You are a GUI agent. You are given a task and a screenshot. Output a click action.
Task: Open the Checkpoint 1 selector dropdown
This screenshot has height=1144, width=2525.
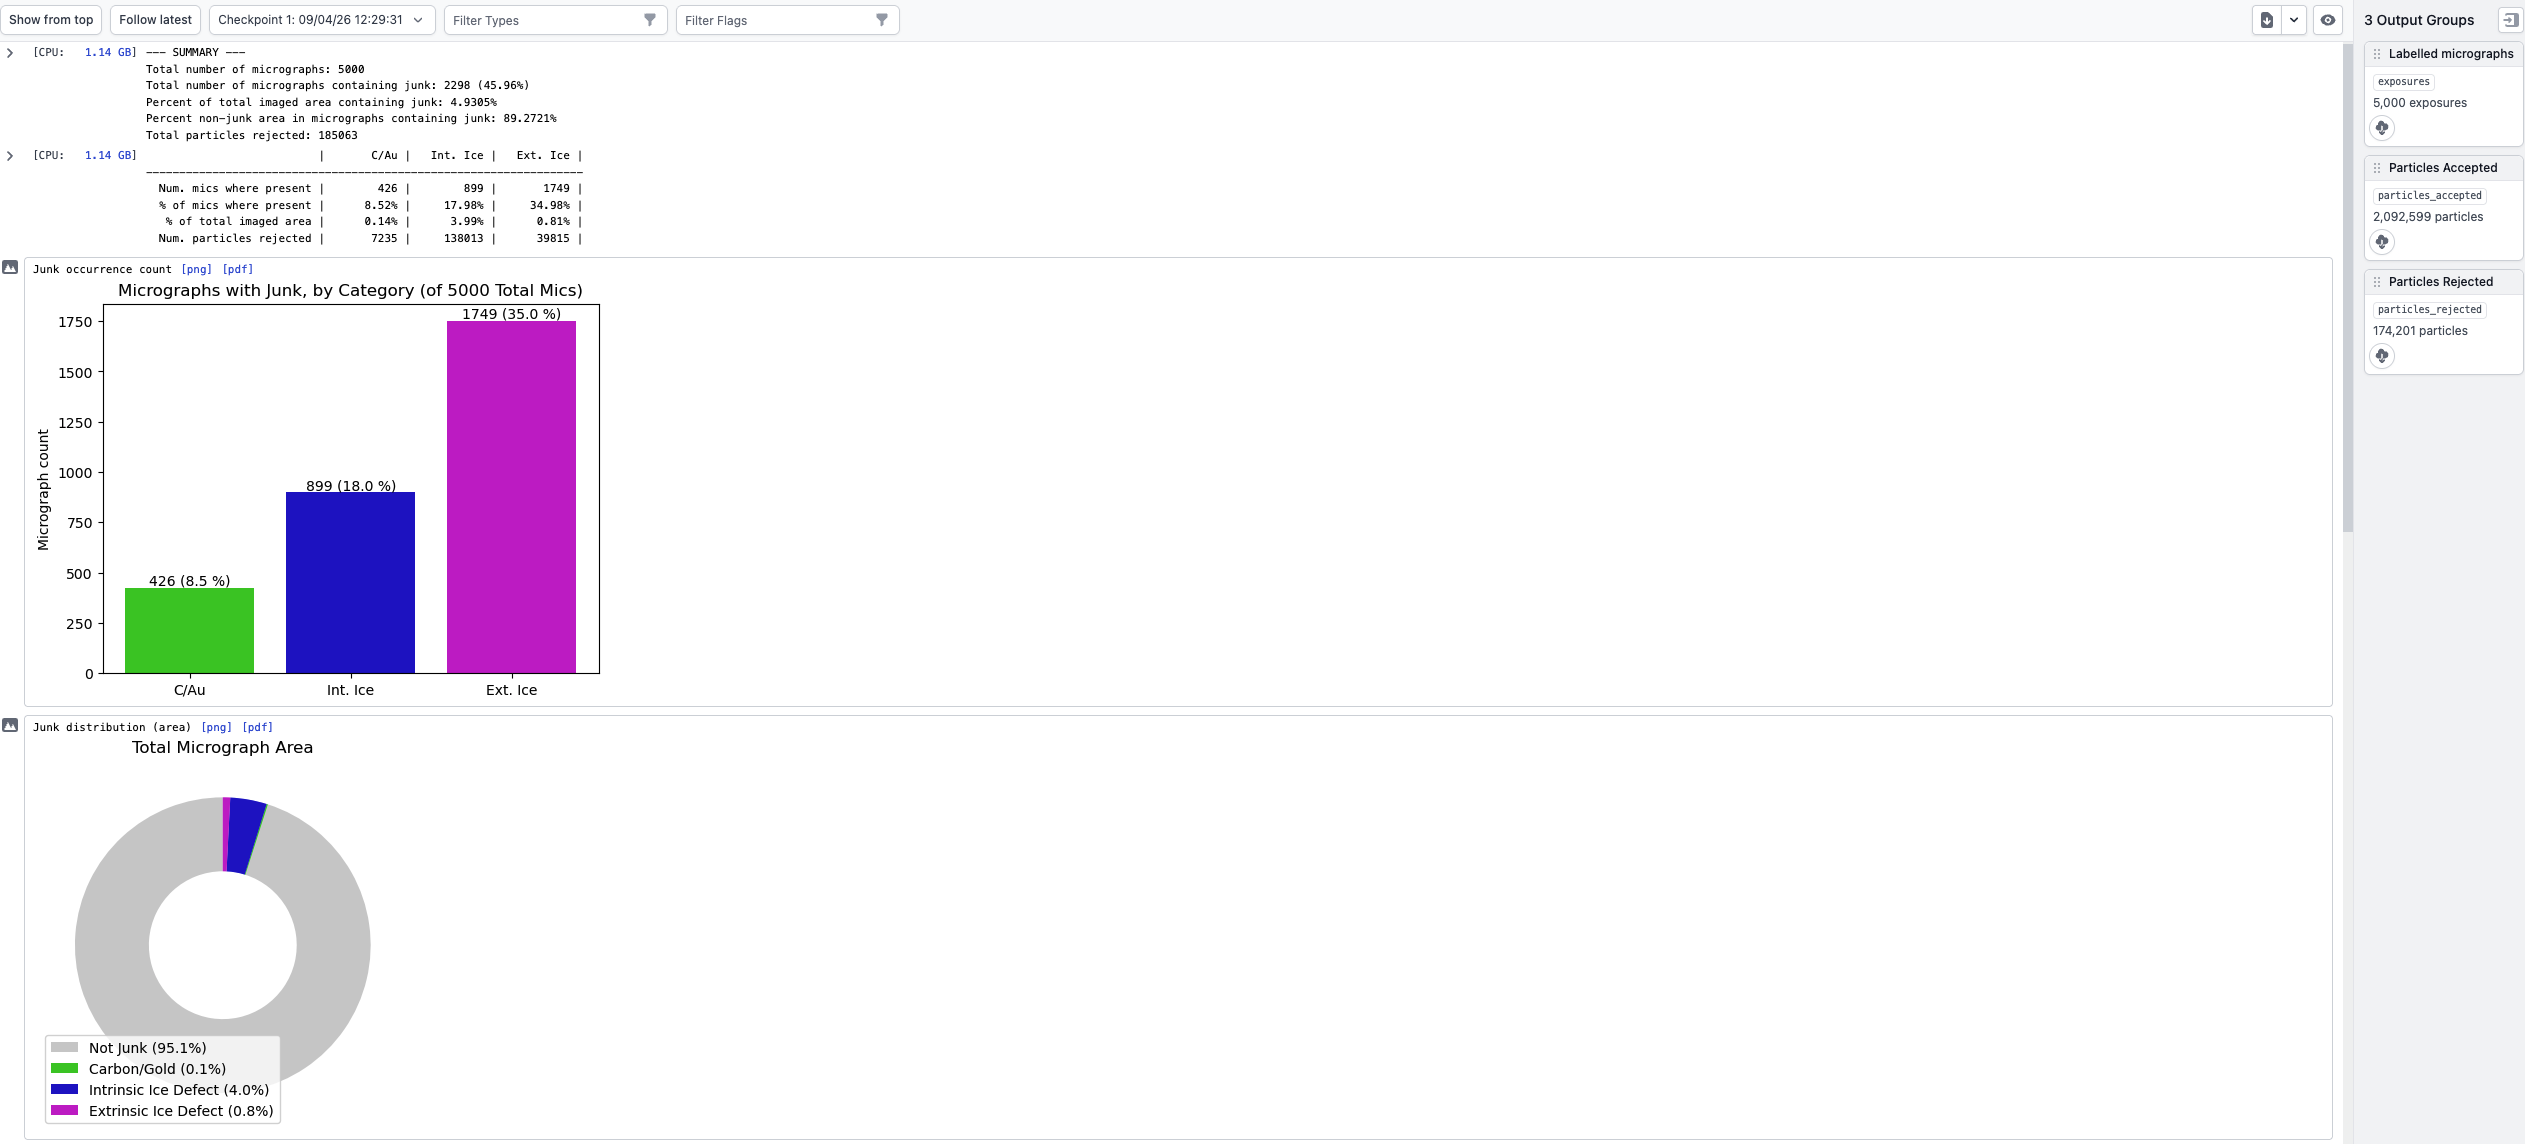point(322,20)
